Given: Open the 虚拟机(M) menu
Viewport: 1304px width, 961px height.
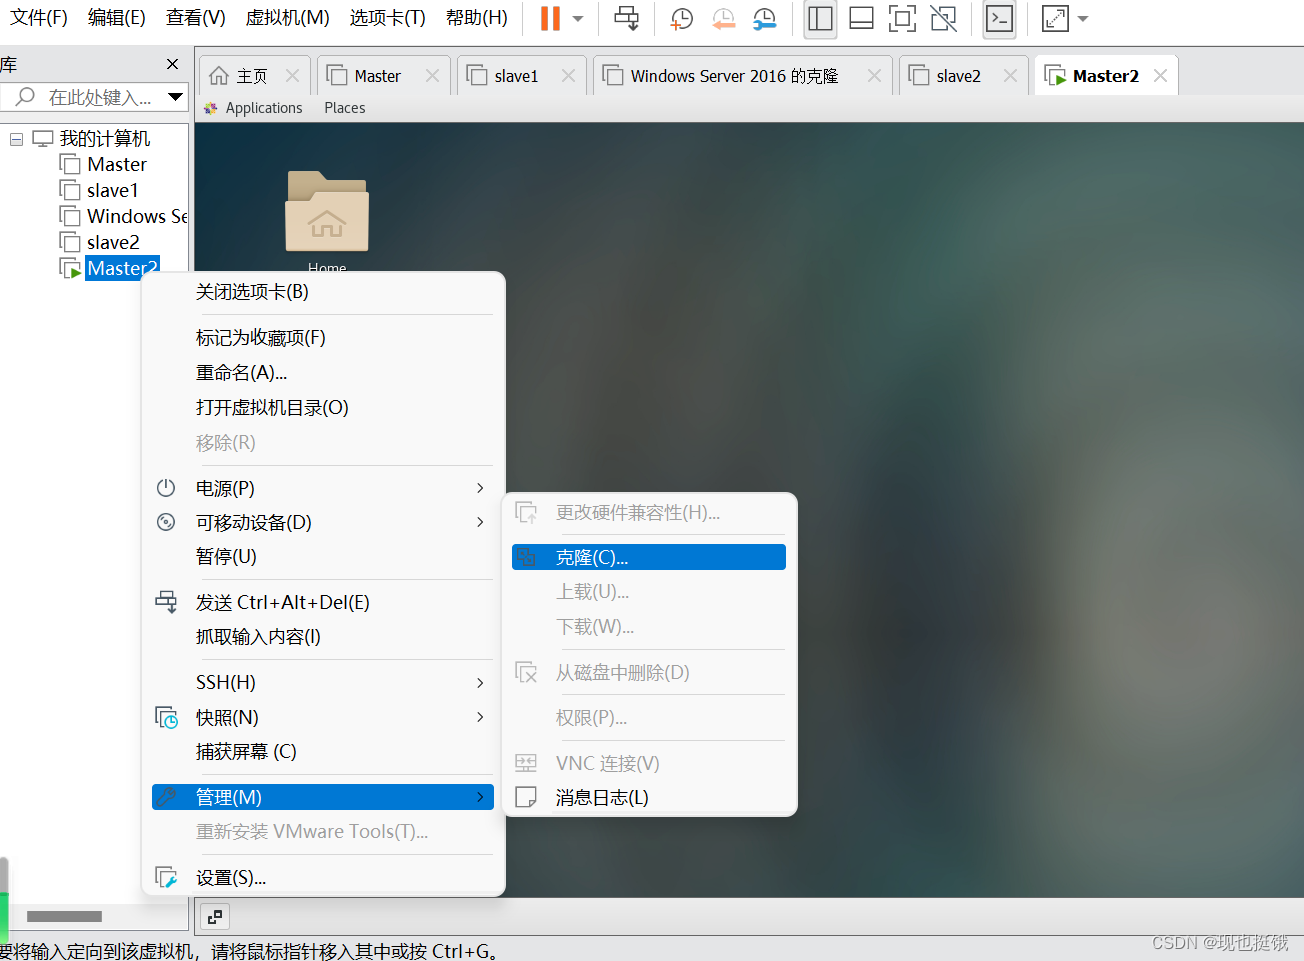Looking at the screenshot, I should (x=287, y=18).
